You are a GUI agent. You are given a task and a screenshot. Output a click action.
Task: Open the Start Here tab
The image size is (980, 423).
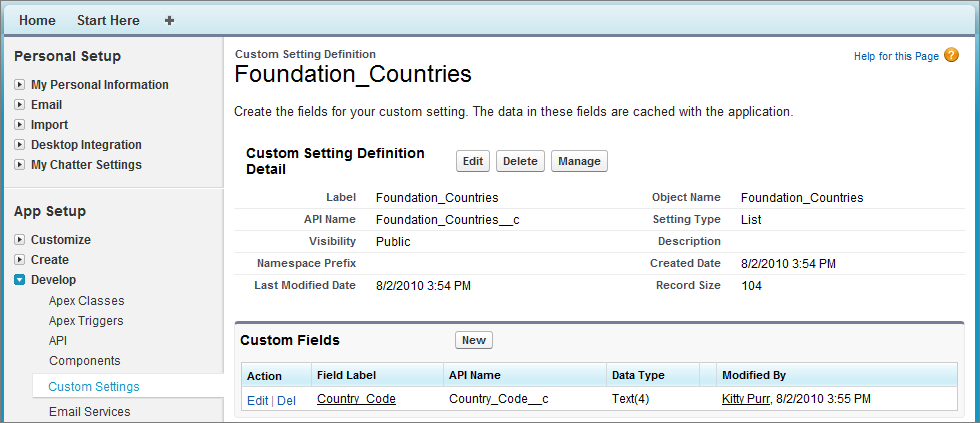point(108,20)
